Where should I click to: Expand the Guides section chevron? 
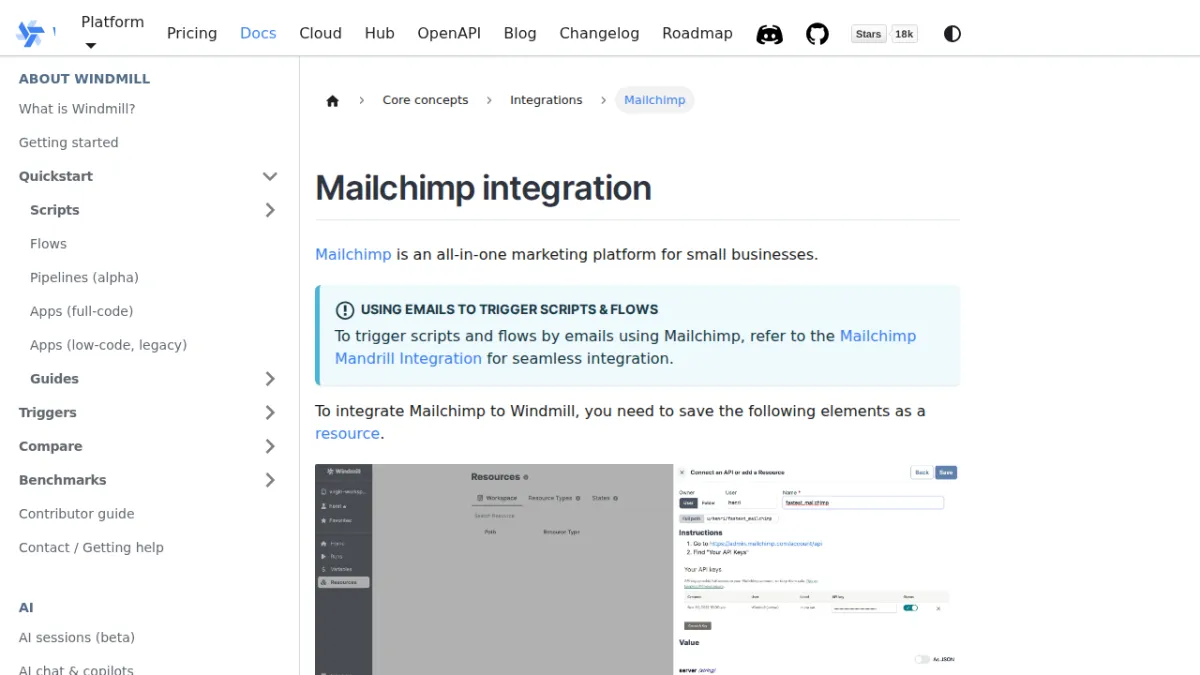[270, 379]
